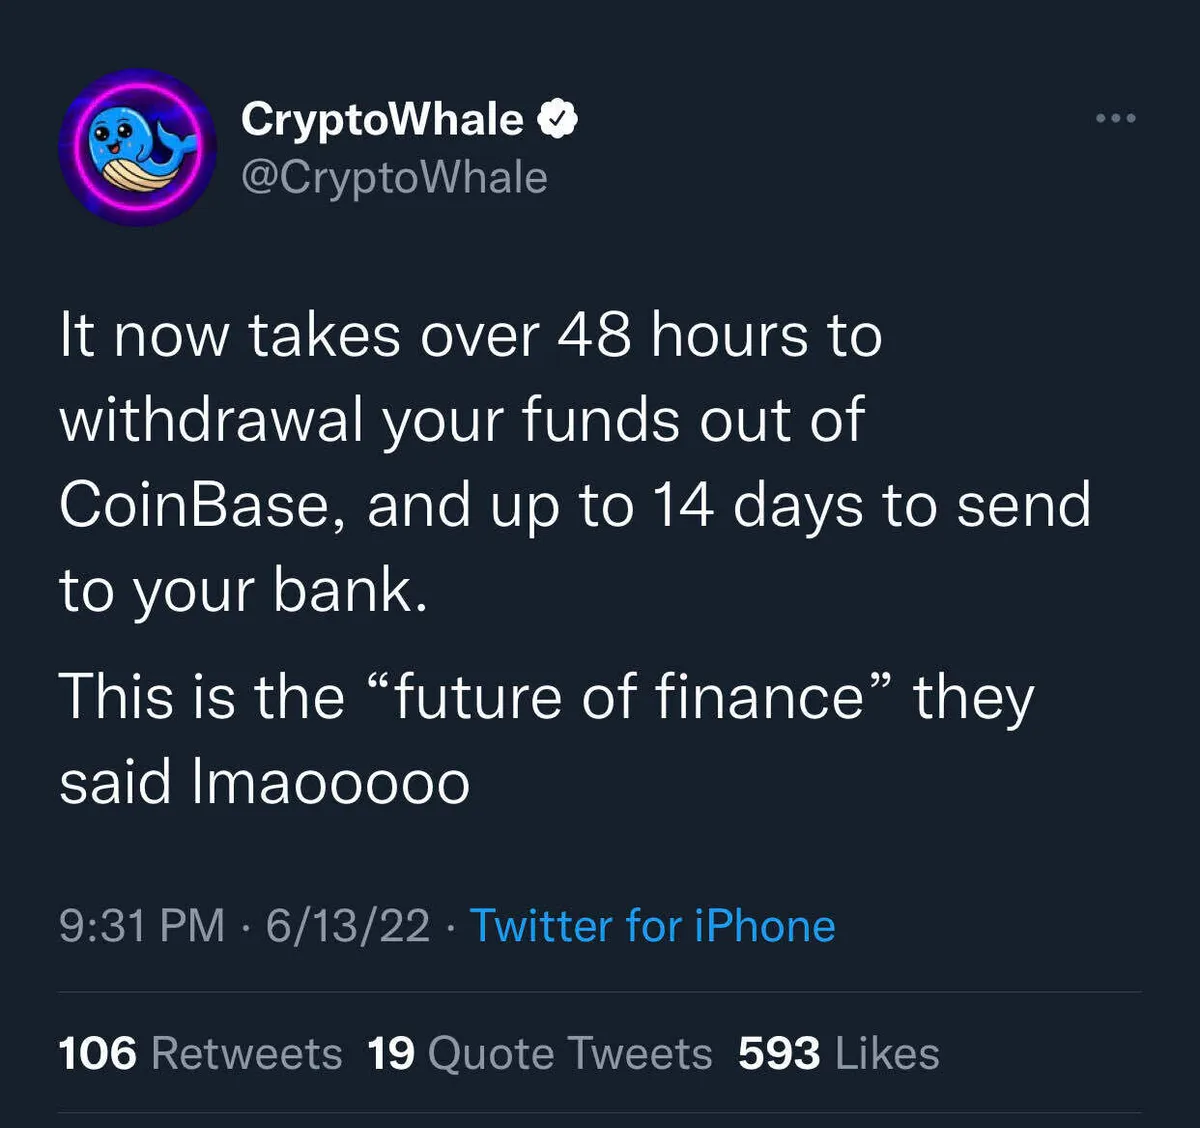This screenshot has height=1128, width=1200.
Task: Open the CryptoWhale whale profile avatar
Action: pyautogui.click(x=137, y=147)
